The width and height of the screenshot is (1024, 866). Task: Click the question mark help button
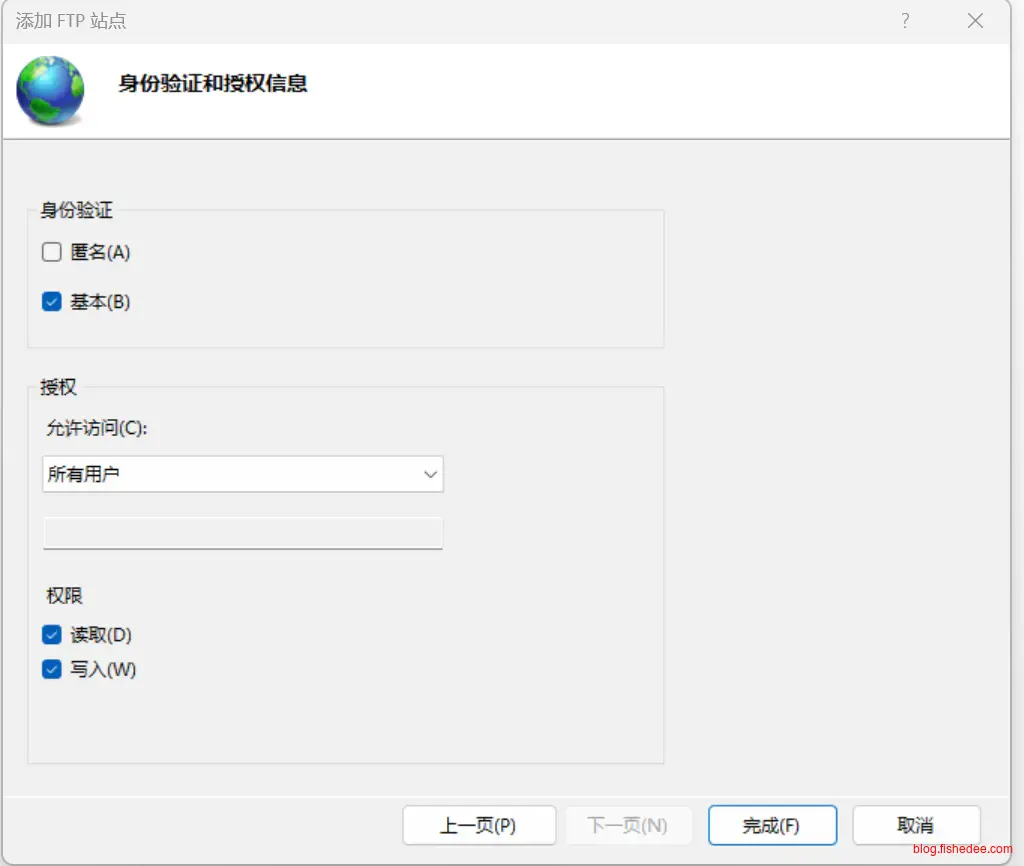[905, 21]
